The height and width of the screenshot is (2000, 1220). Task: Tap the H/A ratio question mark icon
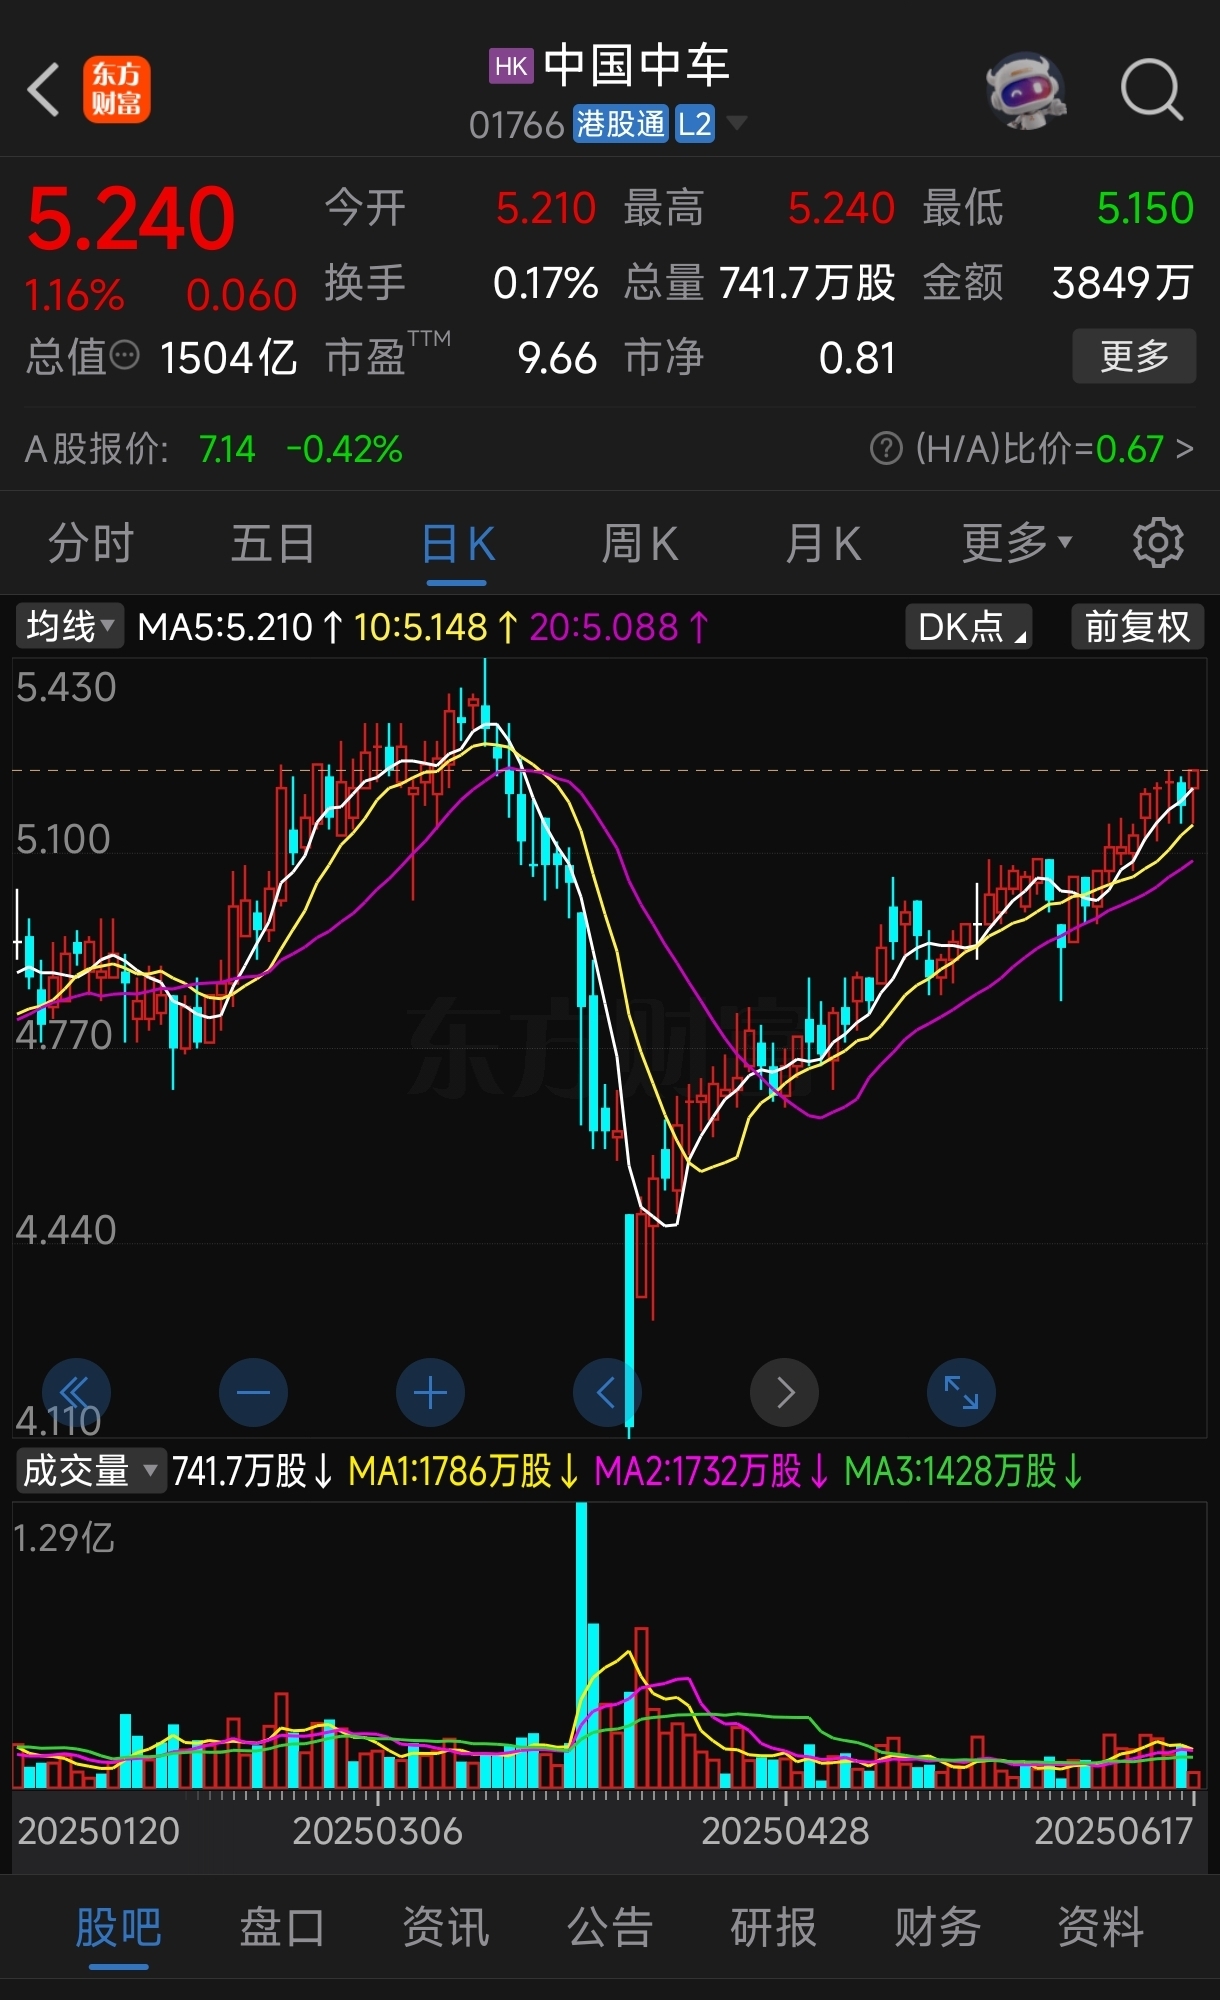886,449
